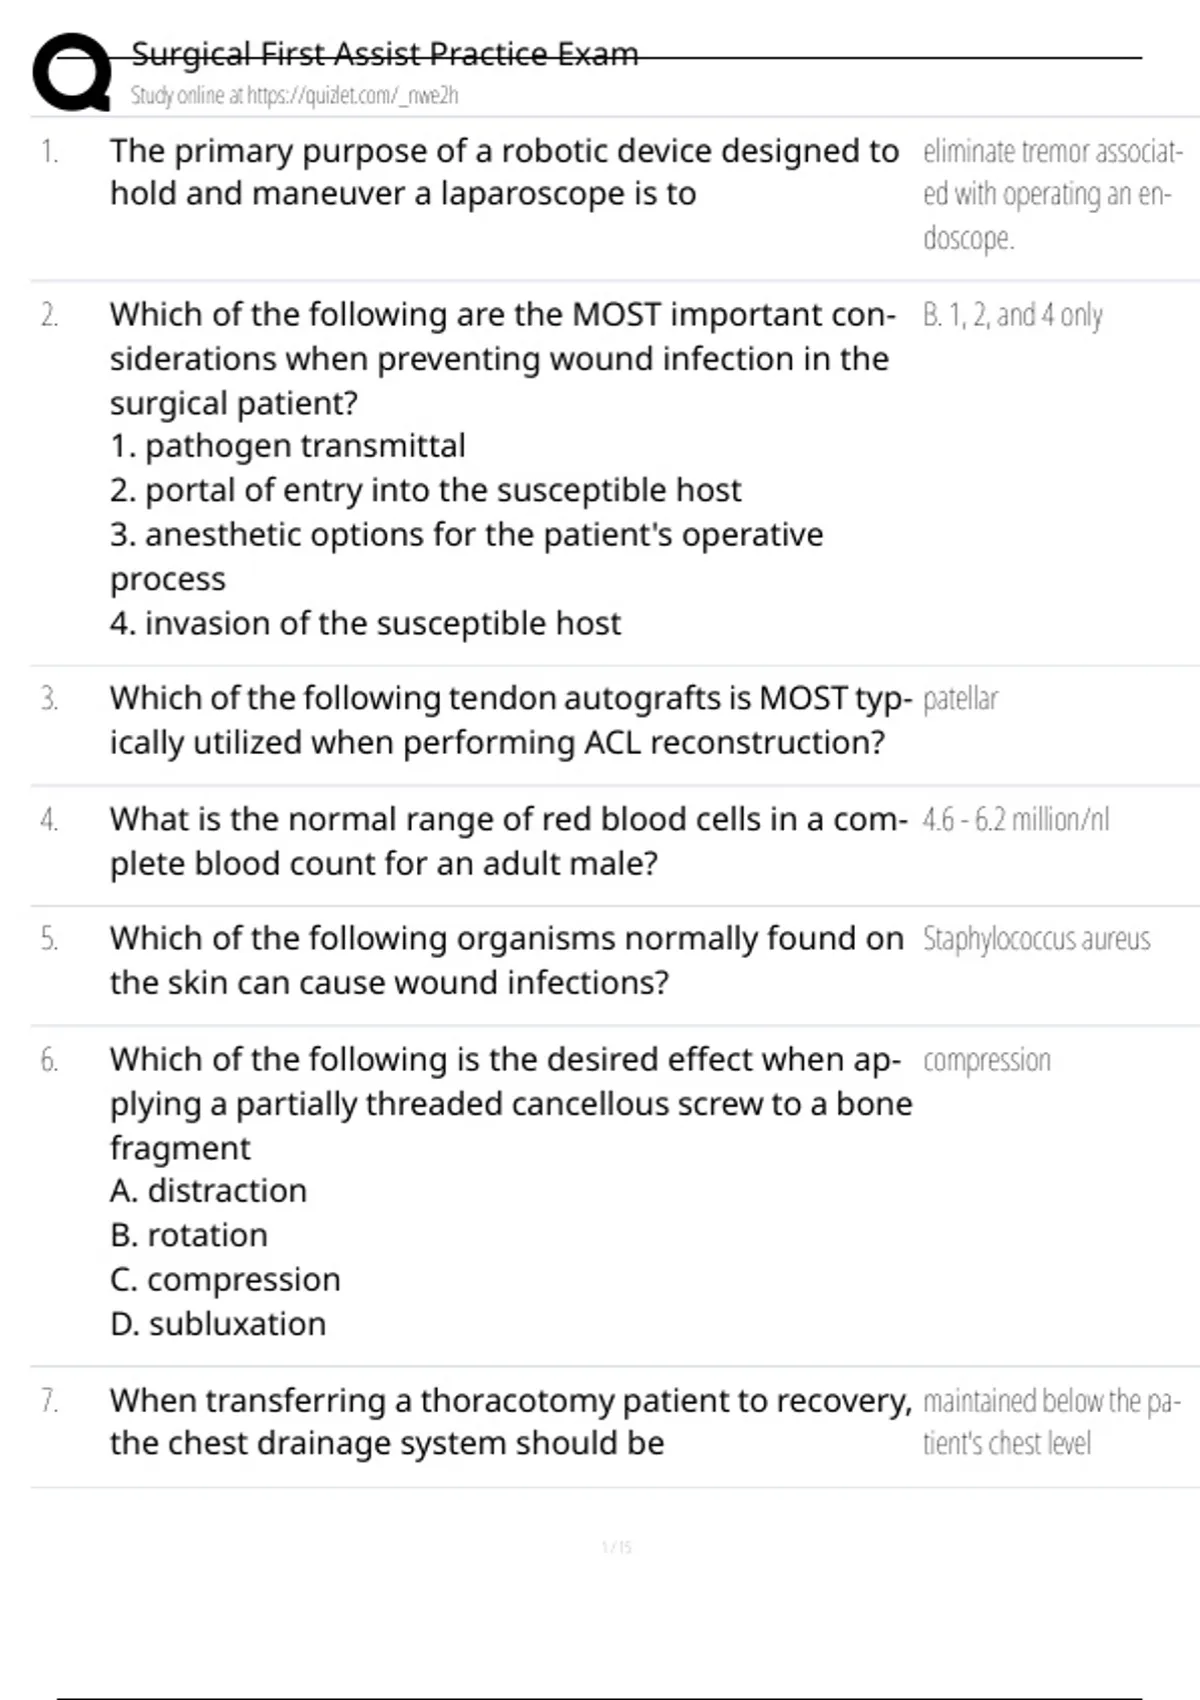Select question number 5

point(50,939)
